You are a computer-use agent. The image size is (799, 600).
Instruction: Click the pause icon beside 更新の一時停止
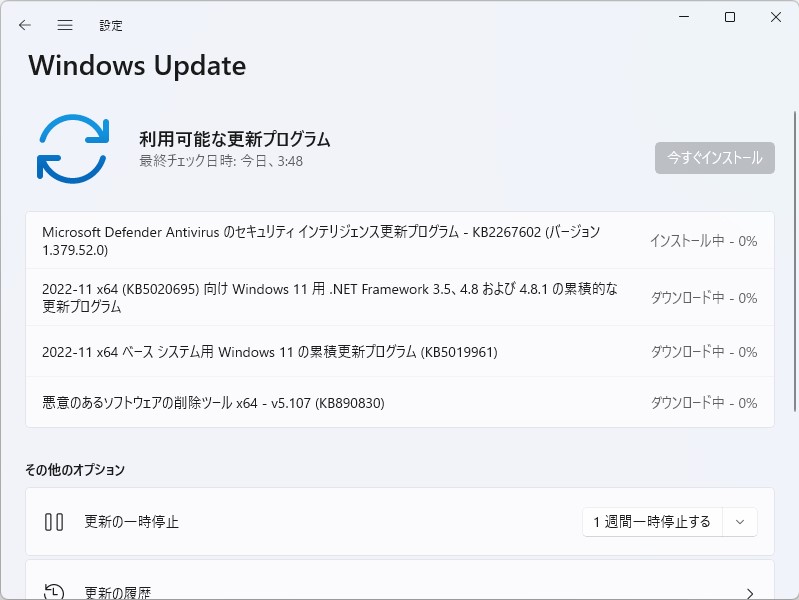click(x=54, y=522)
